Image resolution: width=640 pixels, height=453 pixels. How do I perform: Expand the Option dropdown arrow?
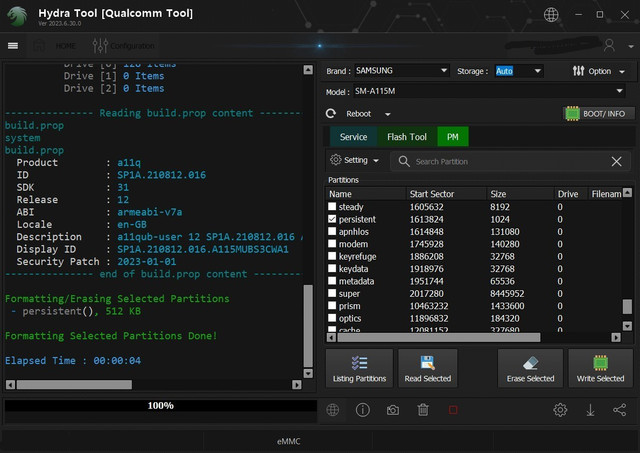[x=622, y=72]
